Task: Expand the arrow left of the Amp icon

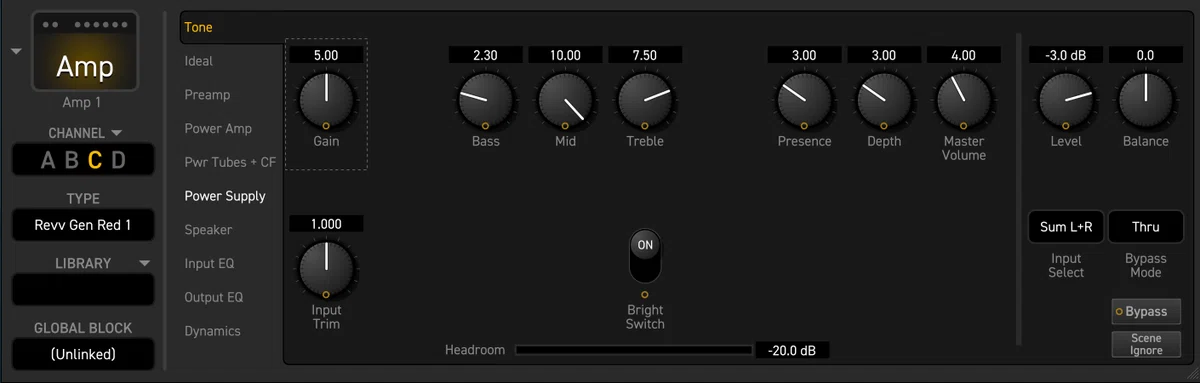Action: [x=16, y=51]
